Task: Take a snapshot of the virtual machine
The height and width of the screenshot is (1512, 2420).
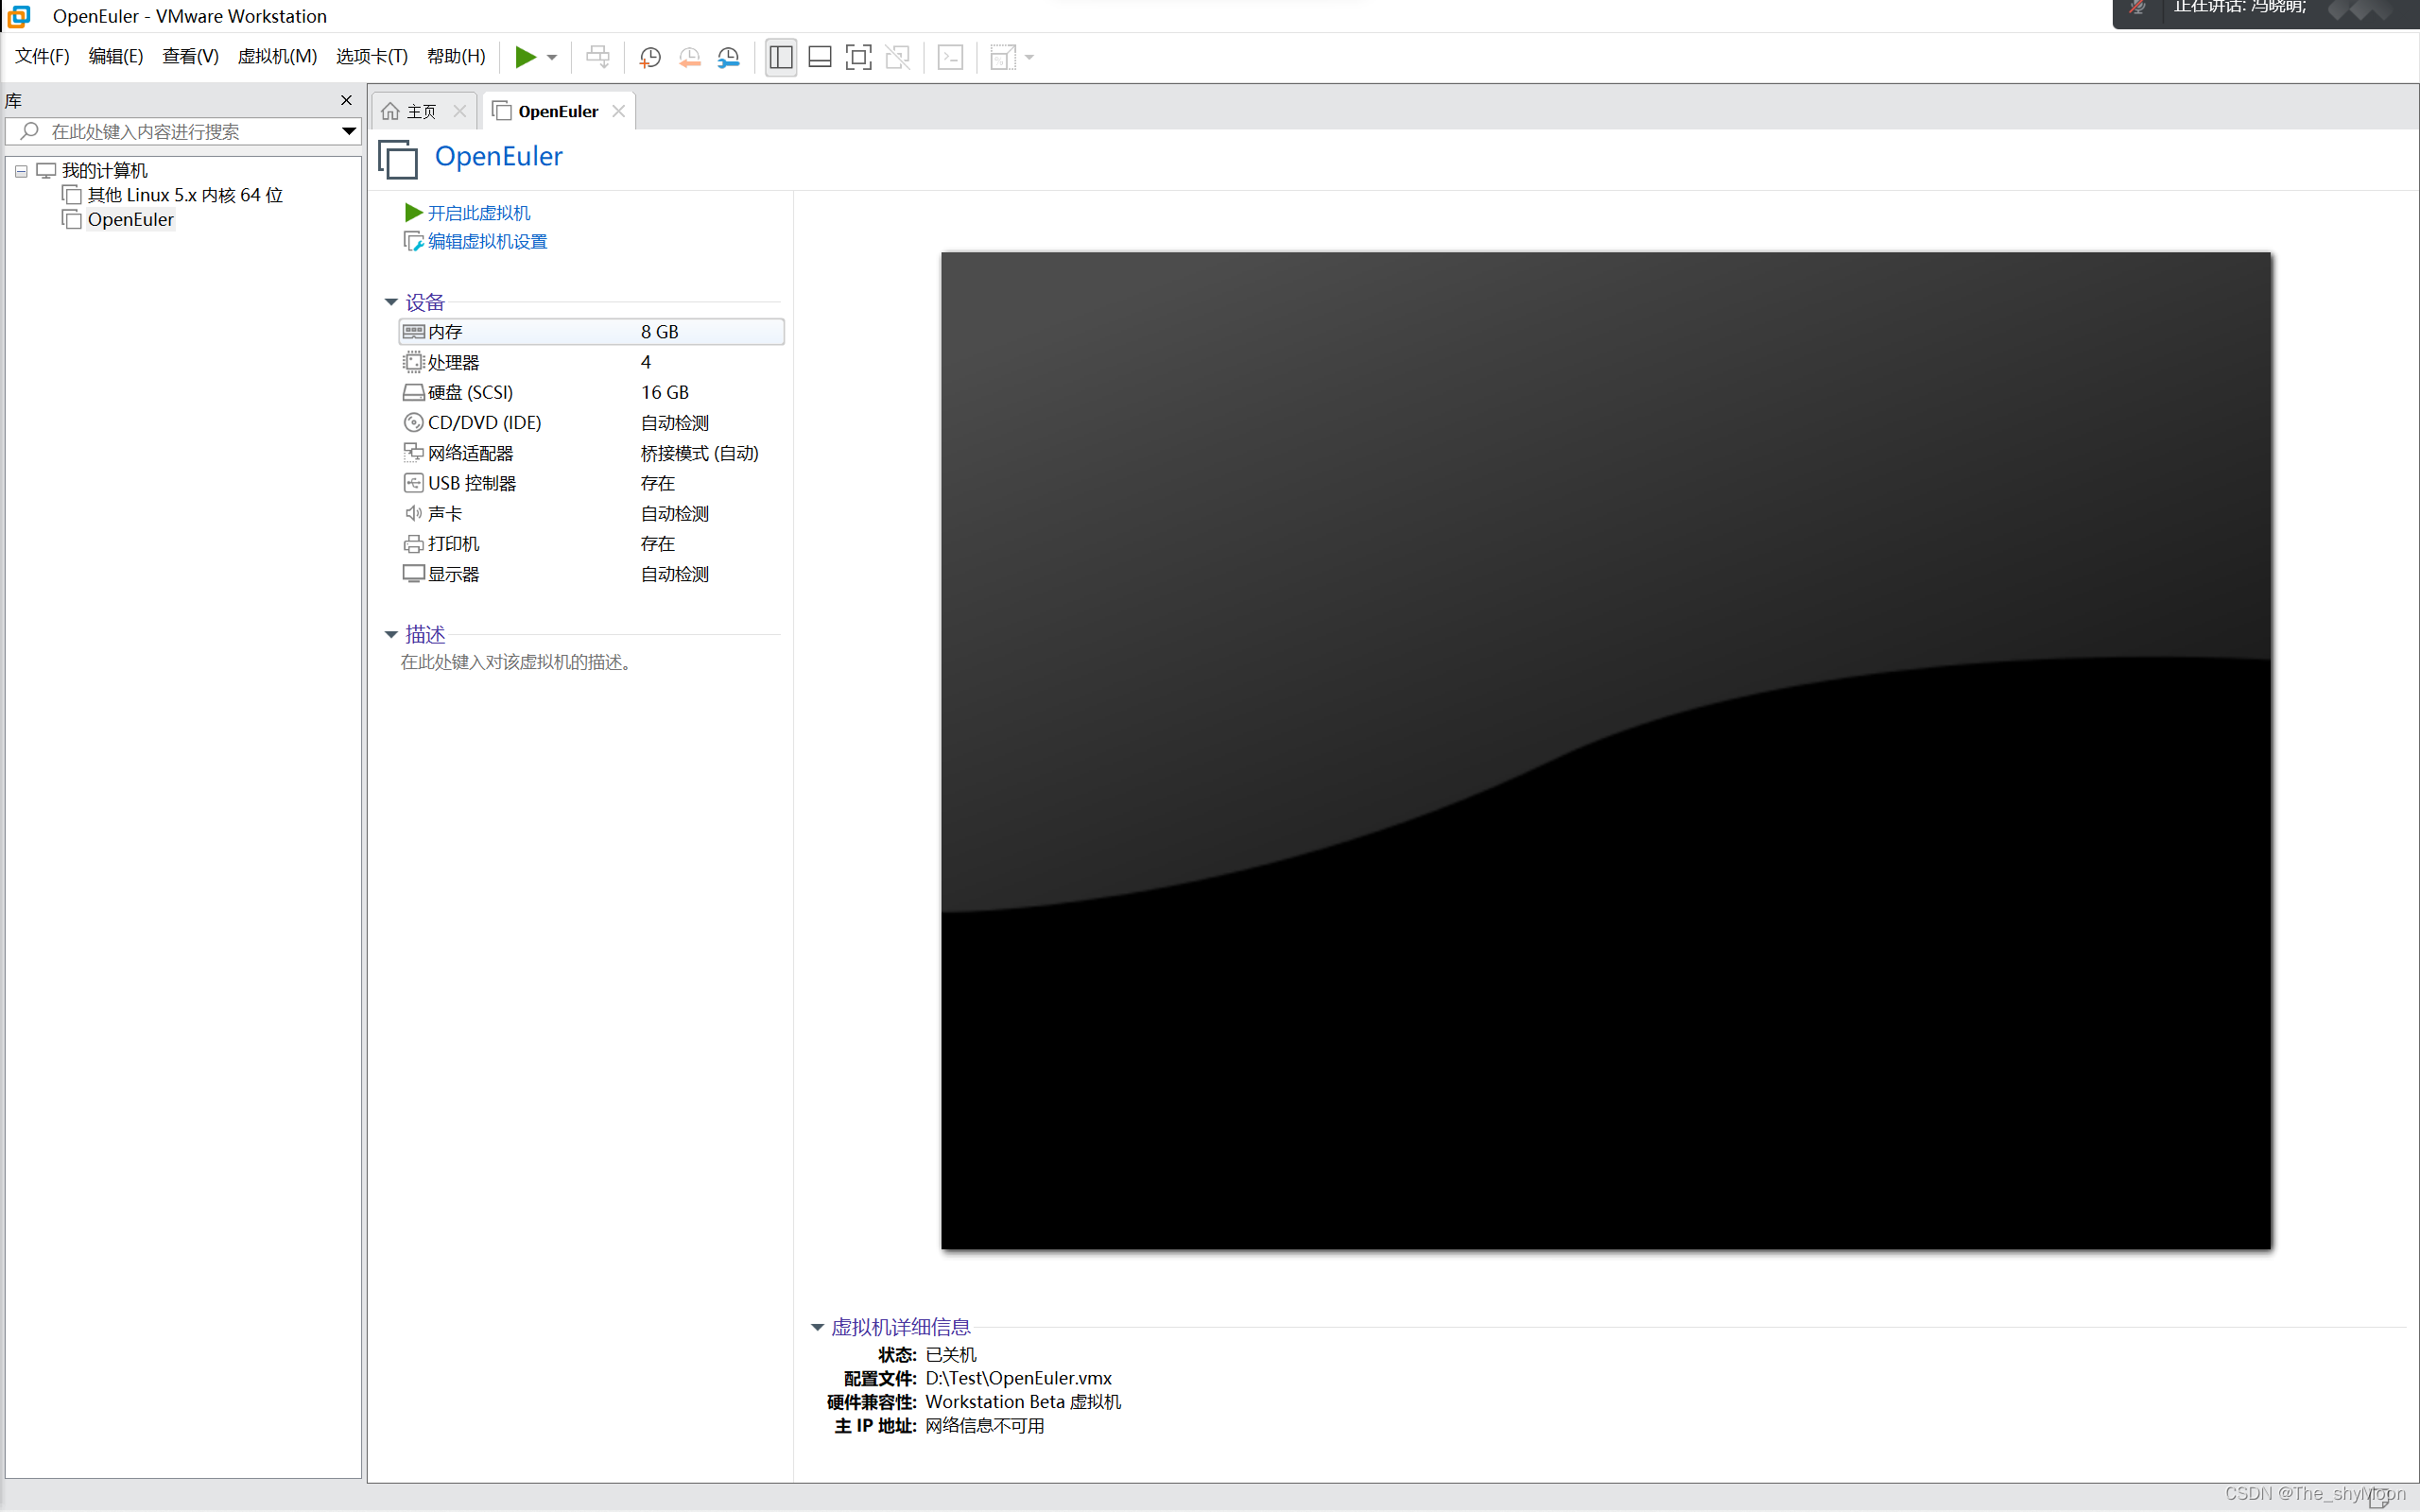Action: [649, 57]
